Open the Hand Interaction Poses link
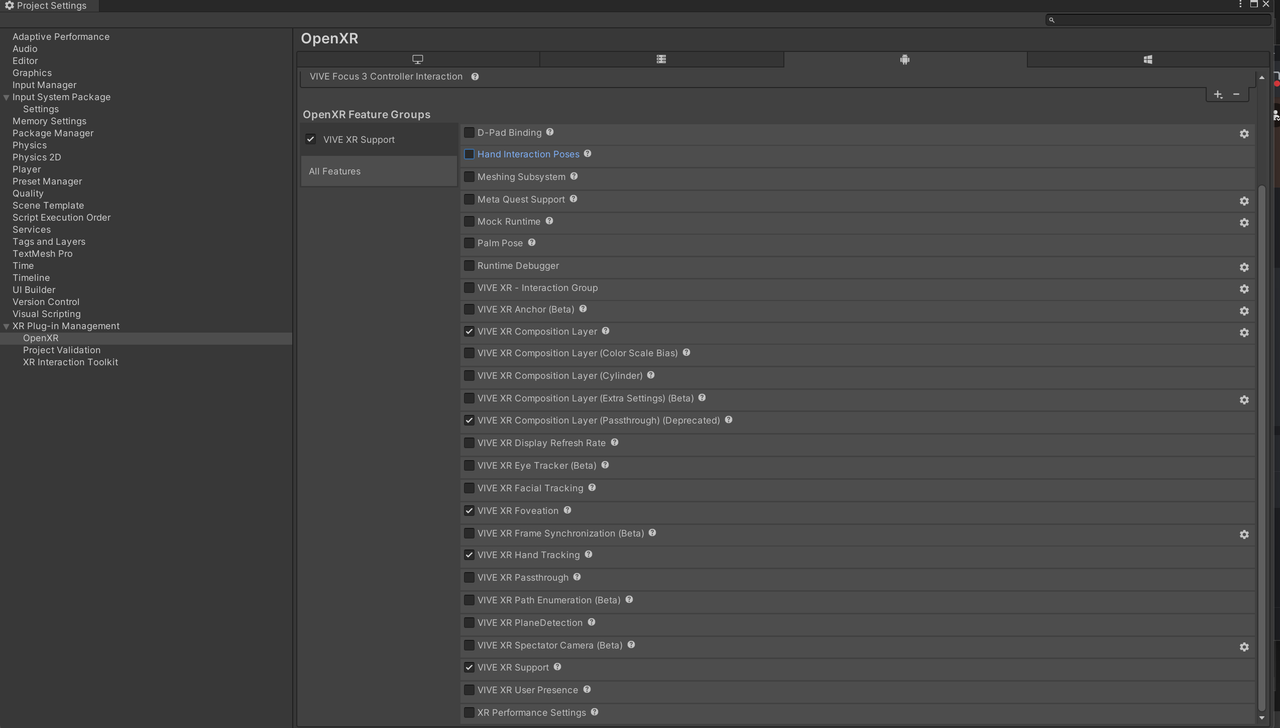This screenshot has height=728, width=1280. pyautogui.click(x=528, y=153)
